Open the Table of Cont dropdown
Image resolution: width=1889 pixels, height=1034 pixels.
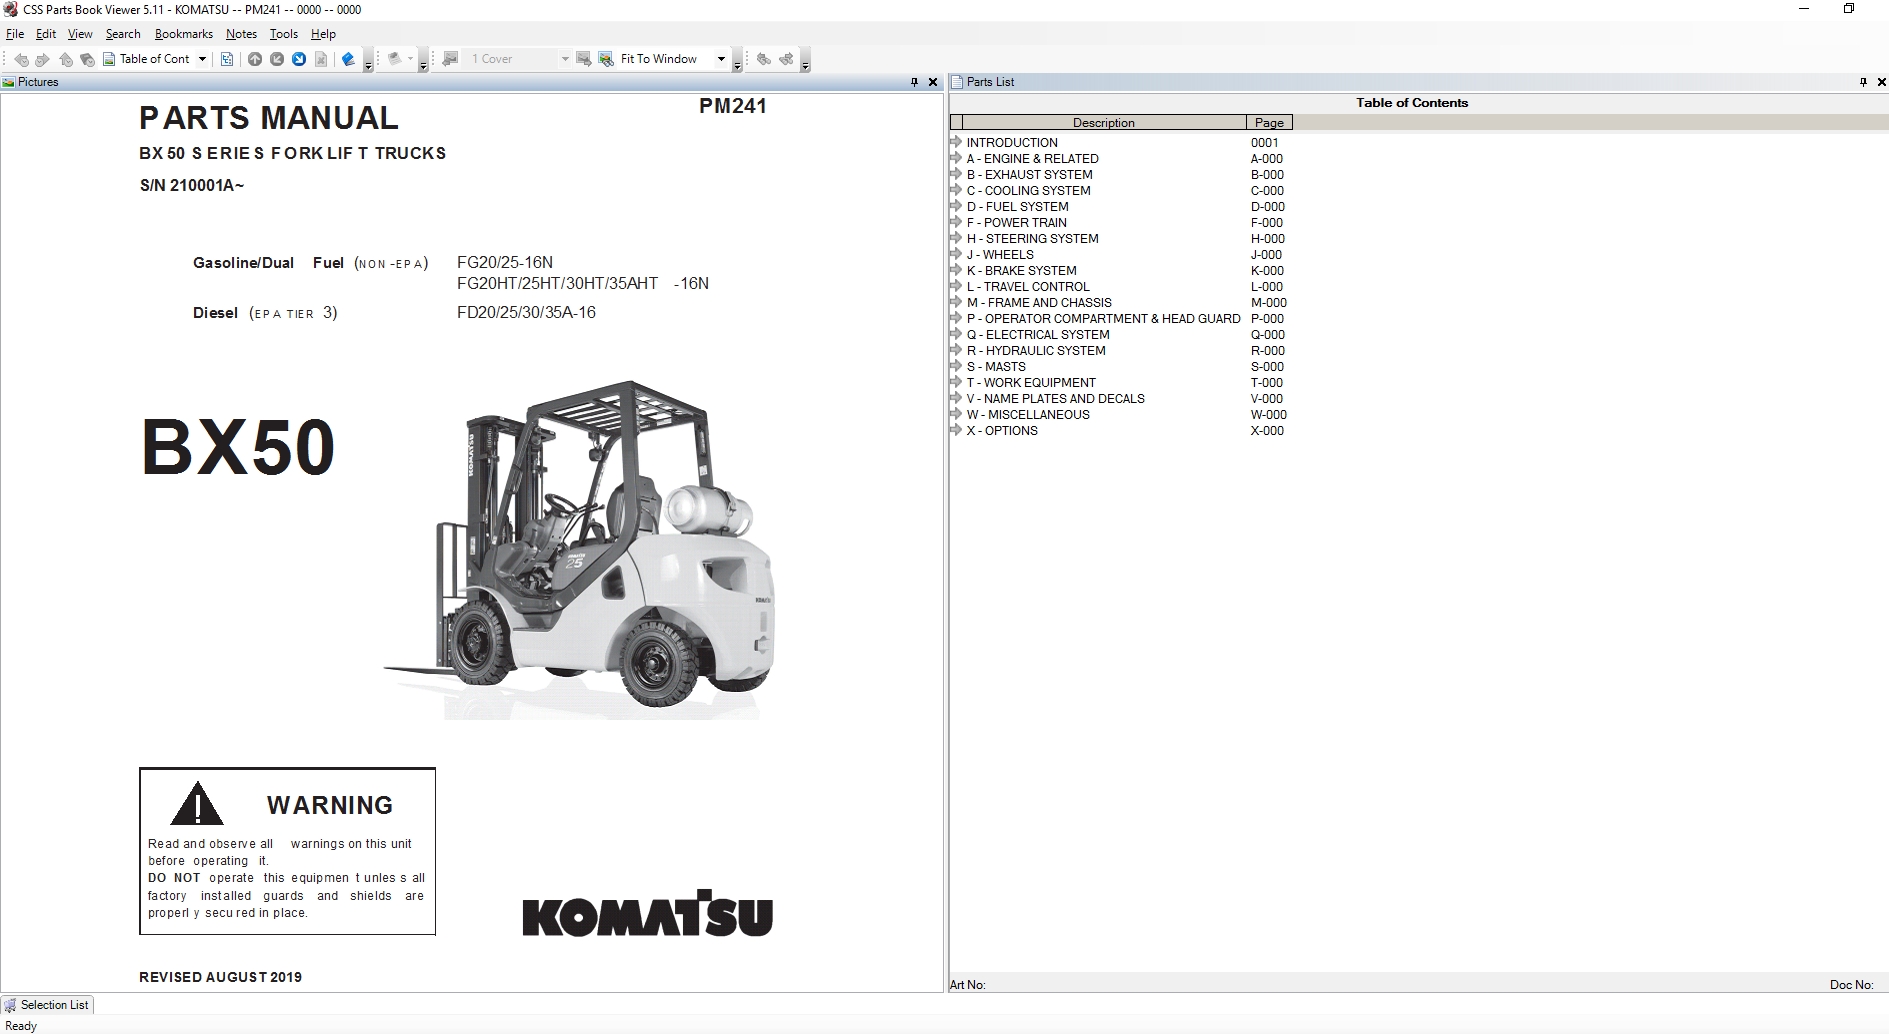pyautogui.click(x=202, y=59)
